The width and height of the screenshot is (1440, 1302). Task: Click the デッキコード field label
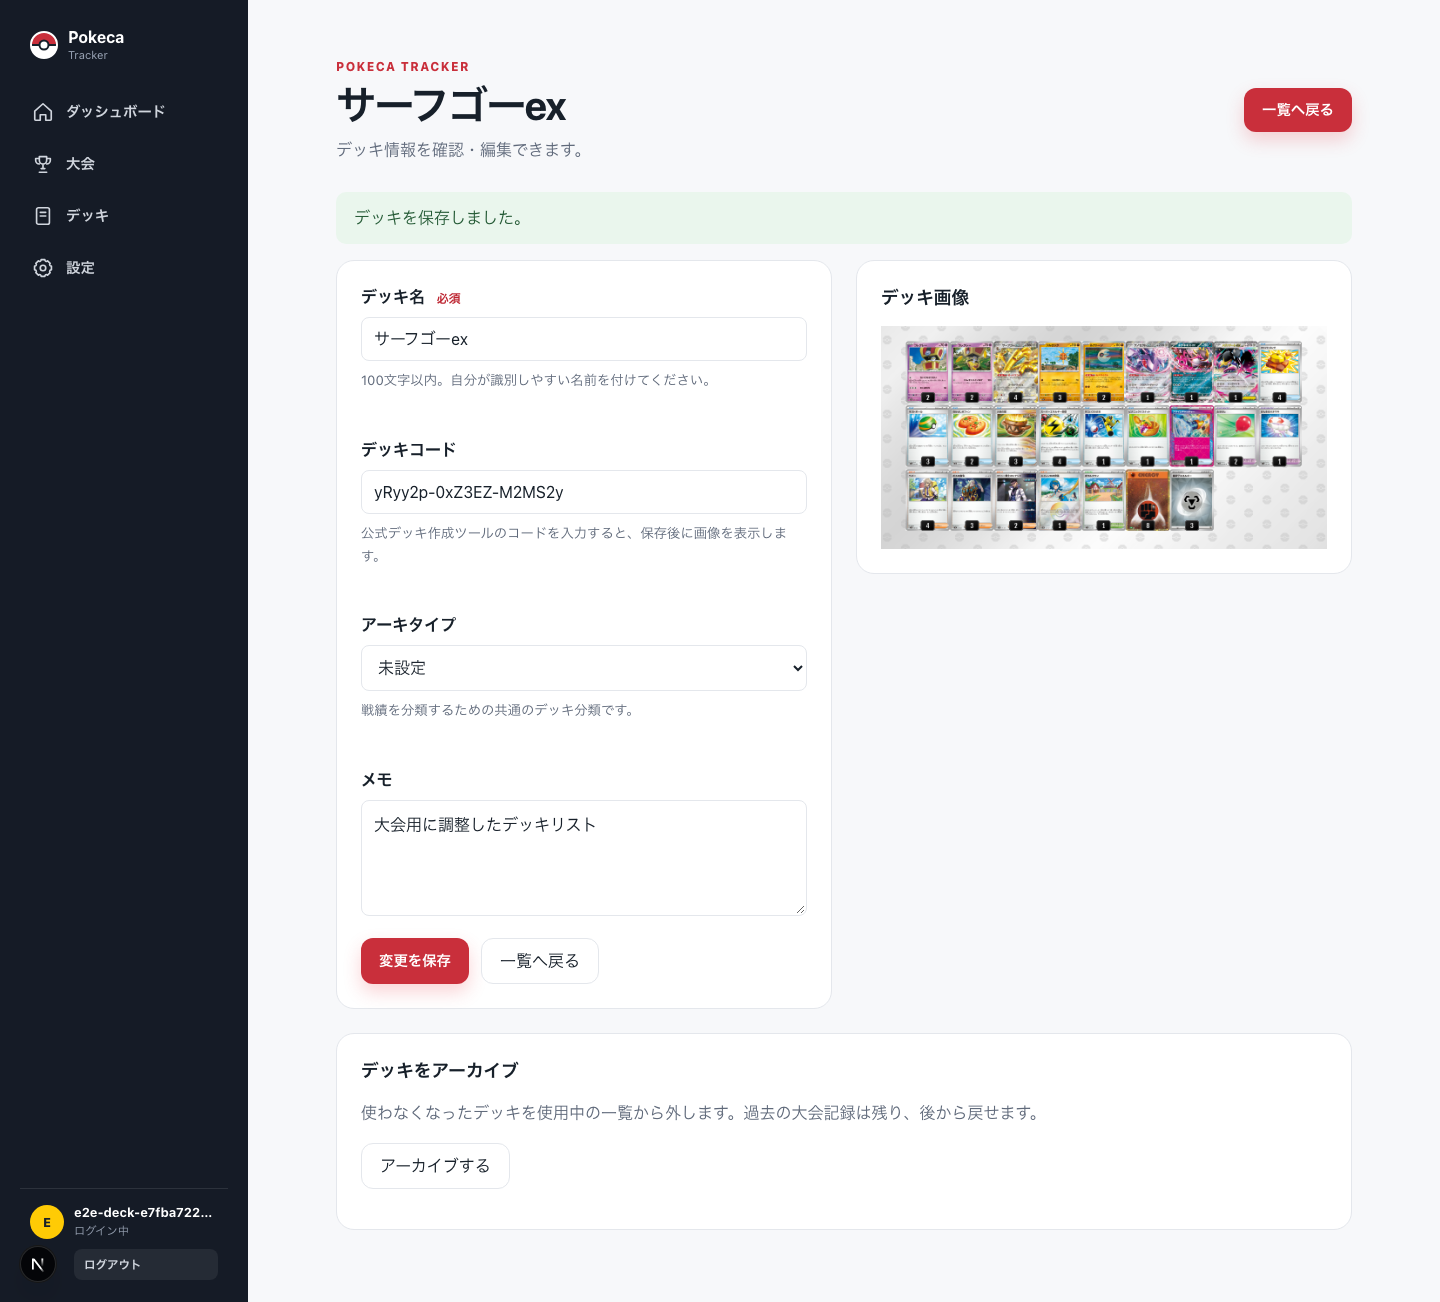tap(408, 450)
